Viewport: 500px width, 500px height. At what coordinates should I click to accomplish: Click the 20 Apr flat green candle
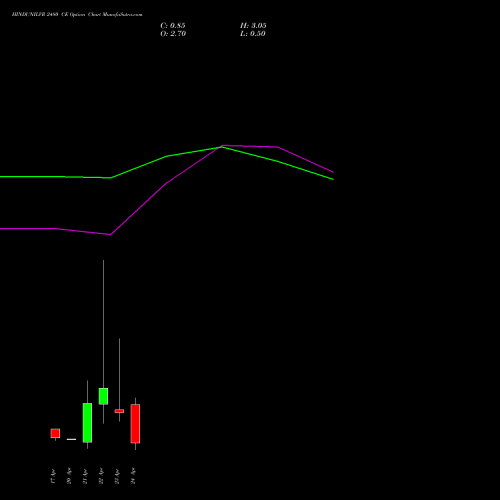tap(71, 439)
